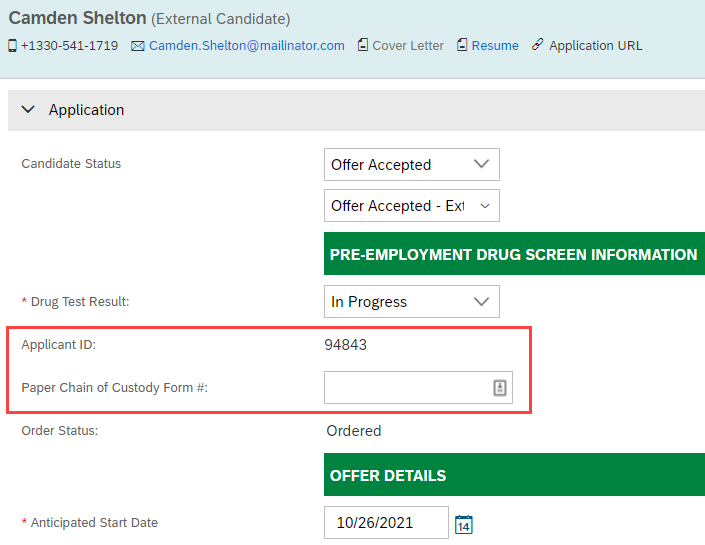Open the Candidate Status Offer Accepted dropdown
The image size is (705, 545).
point(411,165)
